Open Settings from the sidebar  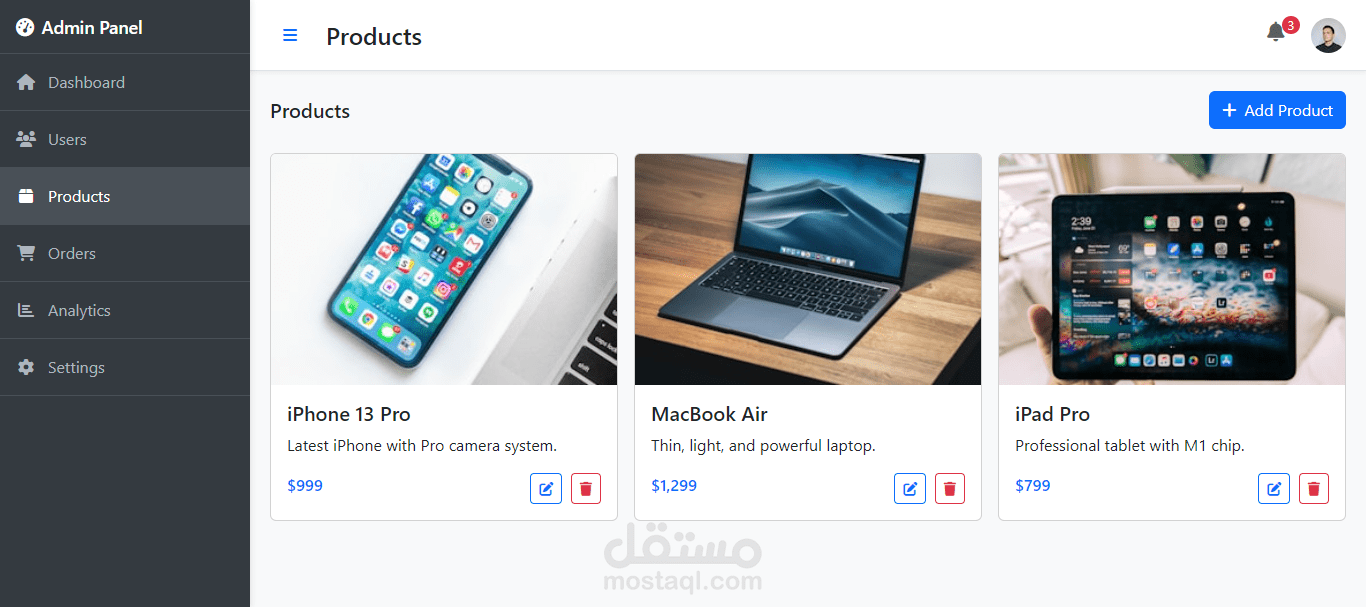pos(125,367)
